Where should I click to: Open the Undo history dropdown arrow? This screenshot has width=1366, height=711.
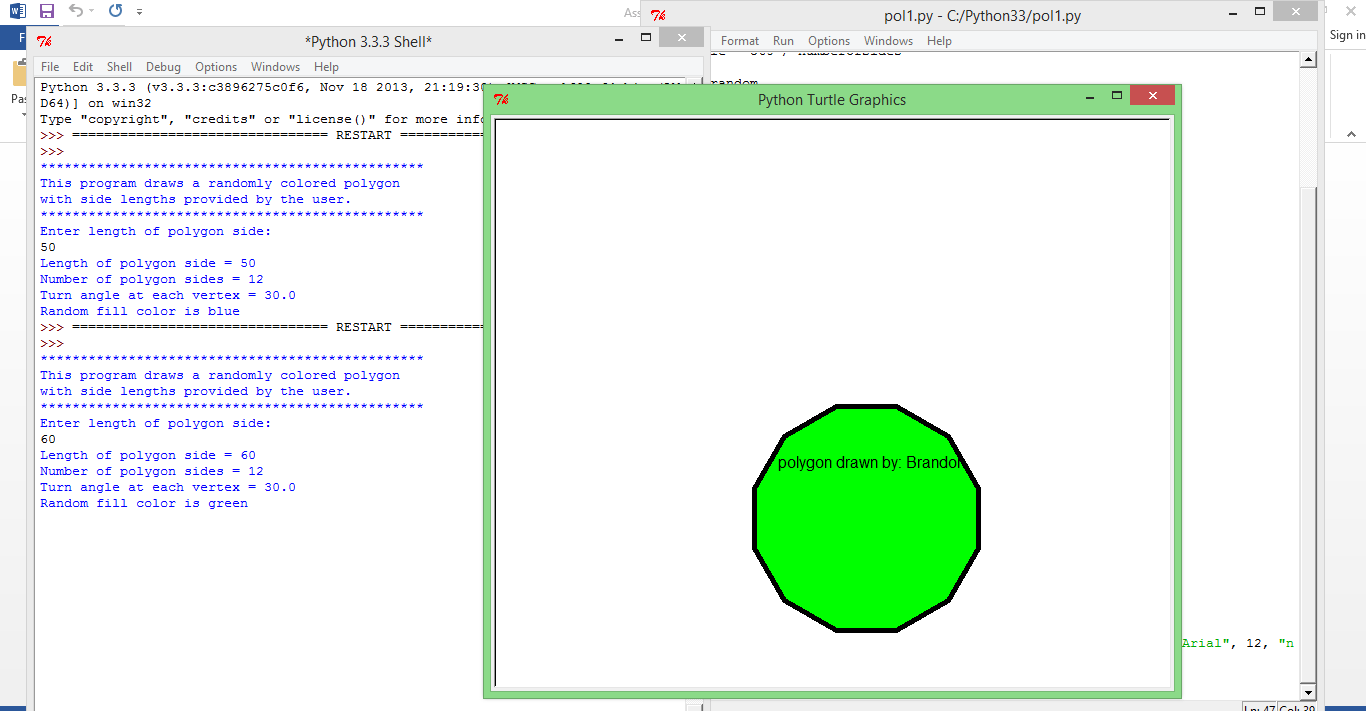(x=91, y=10)
